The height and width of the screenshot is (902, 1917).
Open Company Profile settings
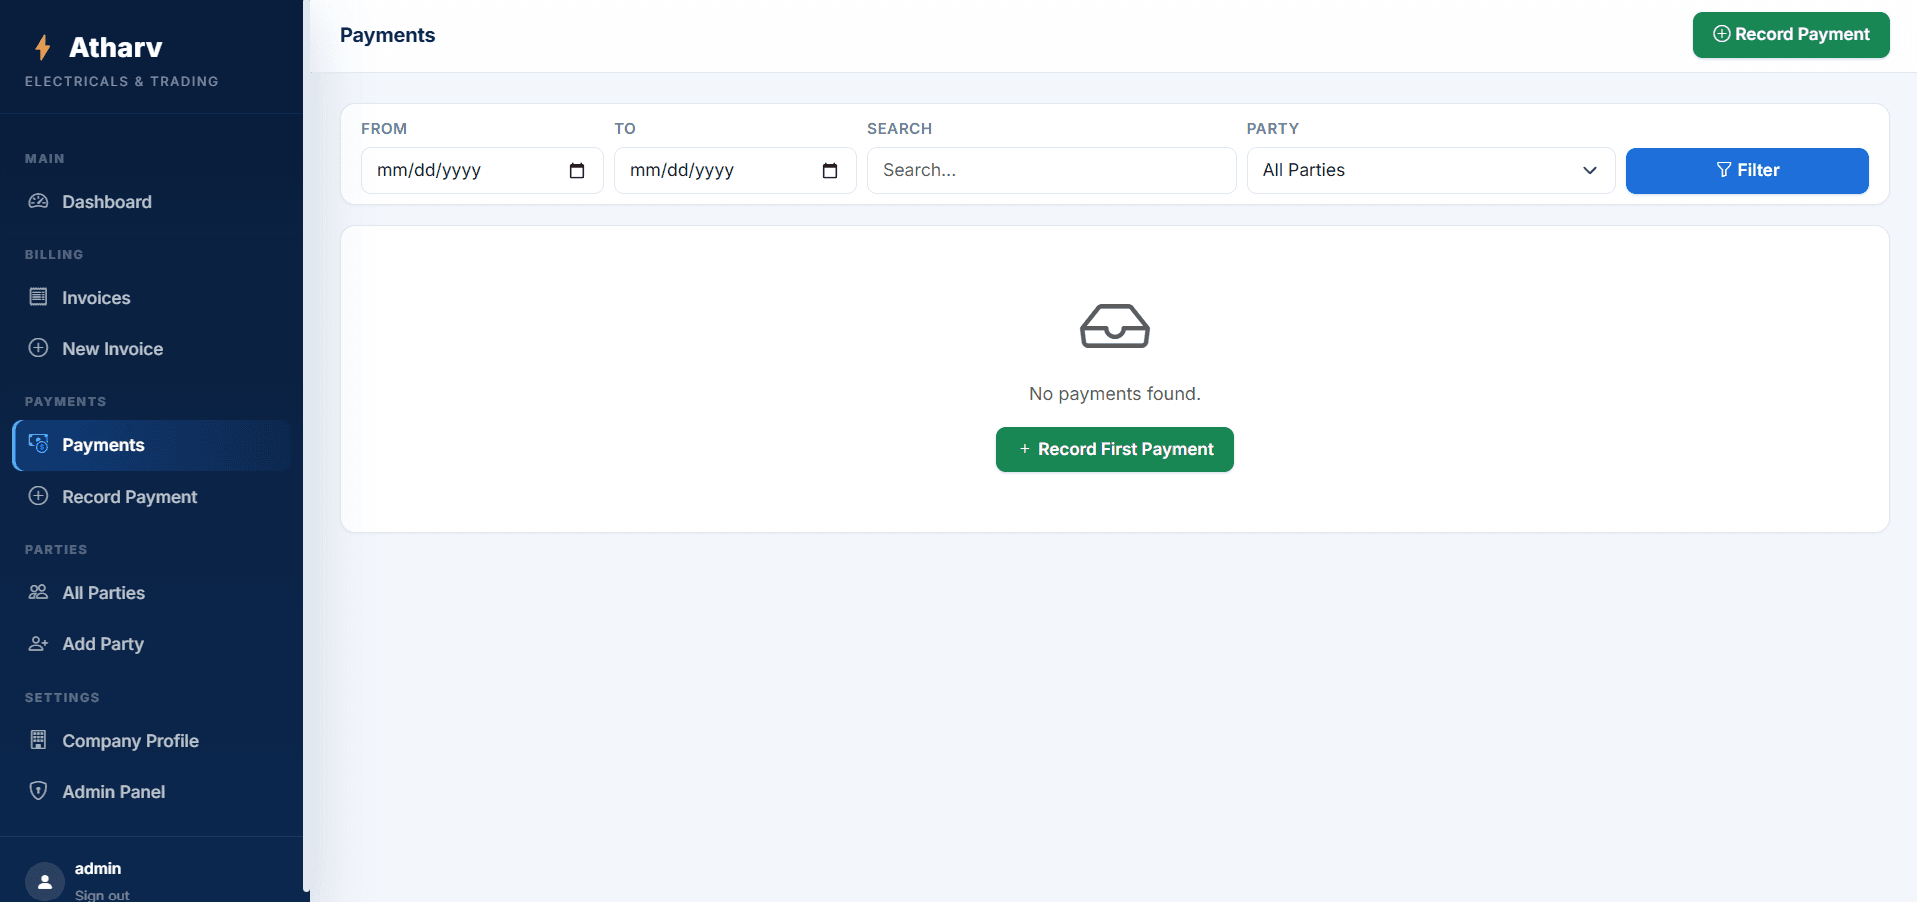coord(152,741)
